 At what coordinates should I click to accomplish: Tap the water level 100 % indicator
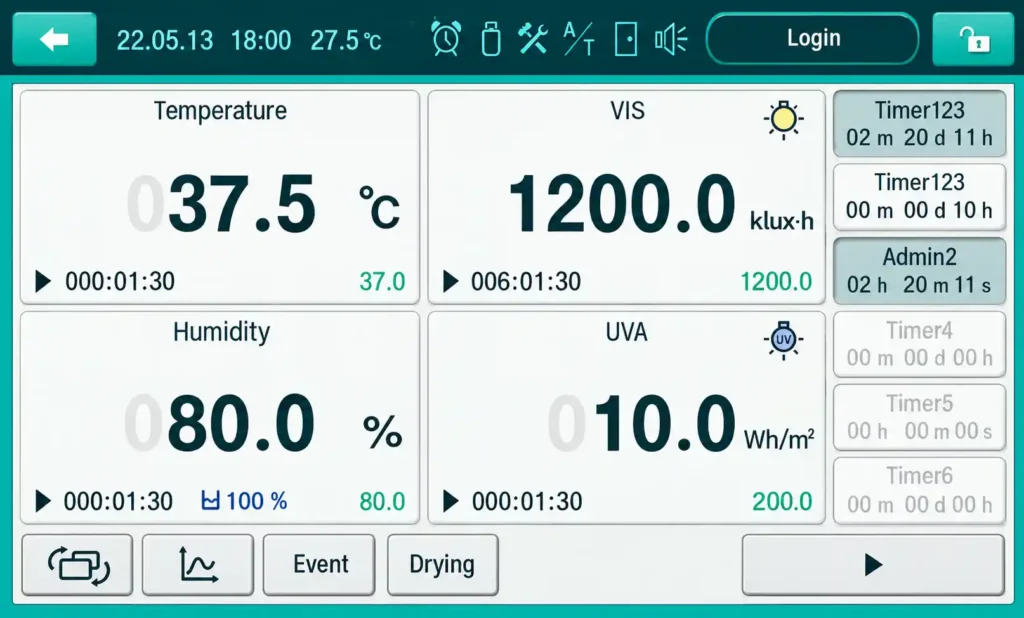click(244, 501)
